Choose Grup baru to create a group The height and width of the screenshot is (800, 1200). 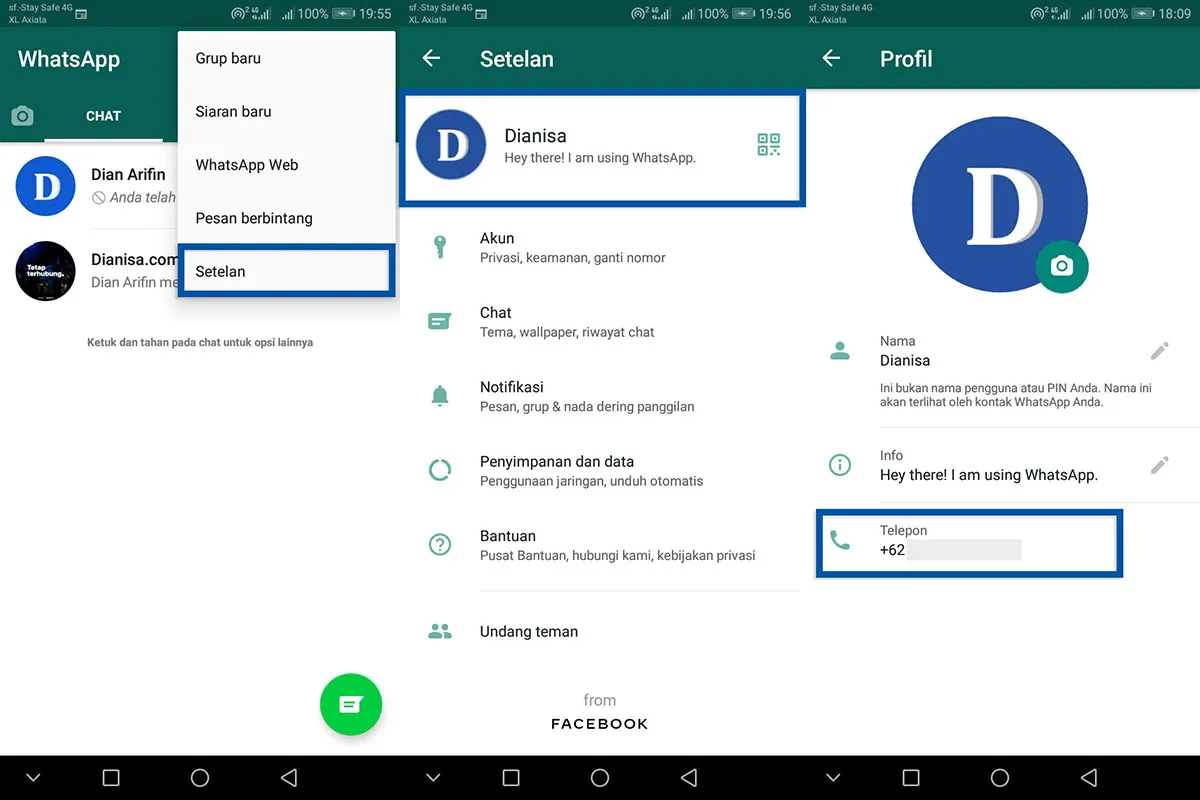click(228, 58)
